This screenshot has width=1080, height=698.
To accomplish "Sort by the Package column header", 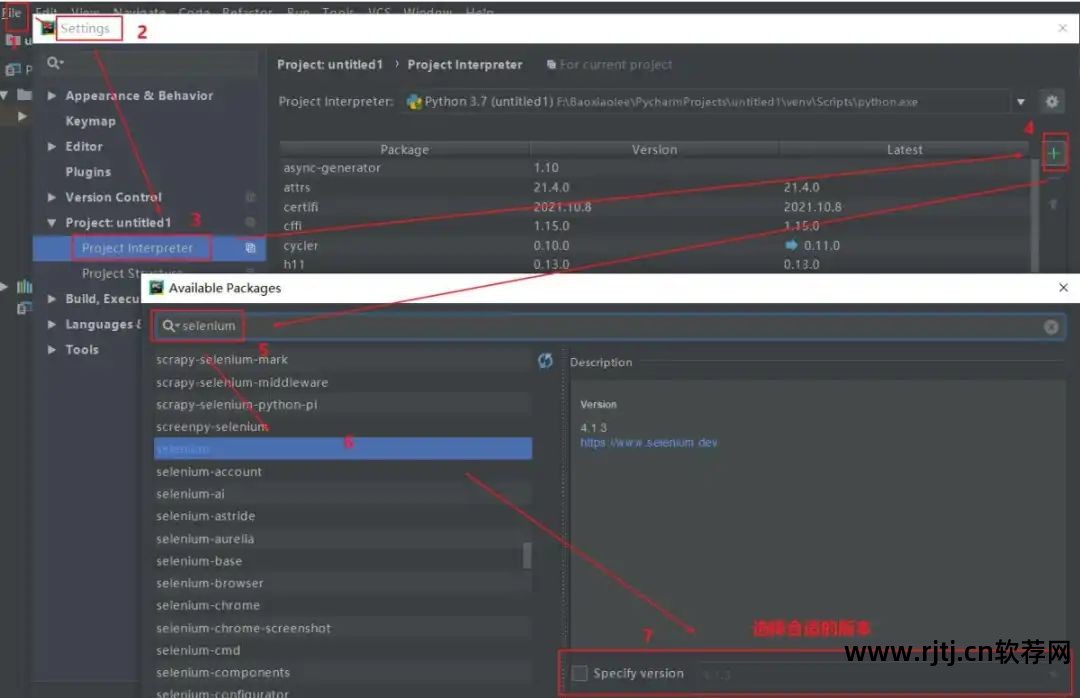I will [405, 150].
